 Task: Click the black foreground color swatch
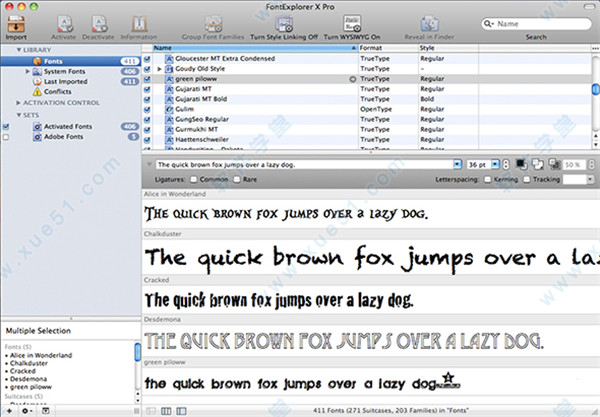[520, 163]
